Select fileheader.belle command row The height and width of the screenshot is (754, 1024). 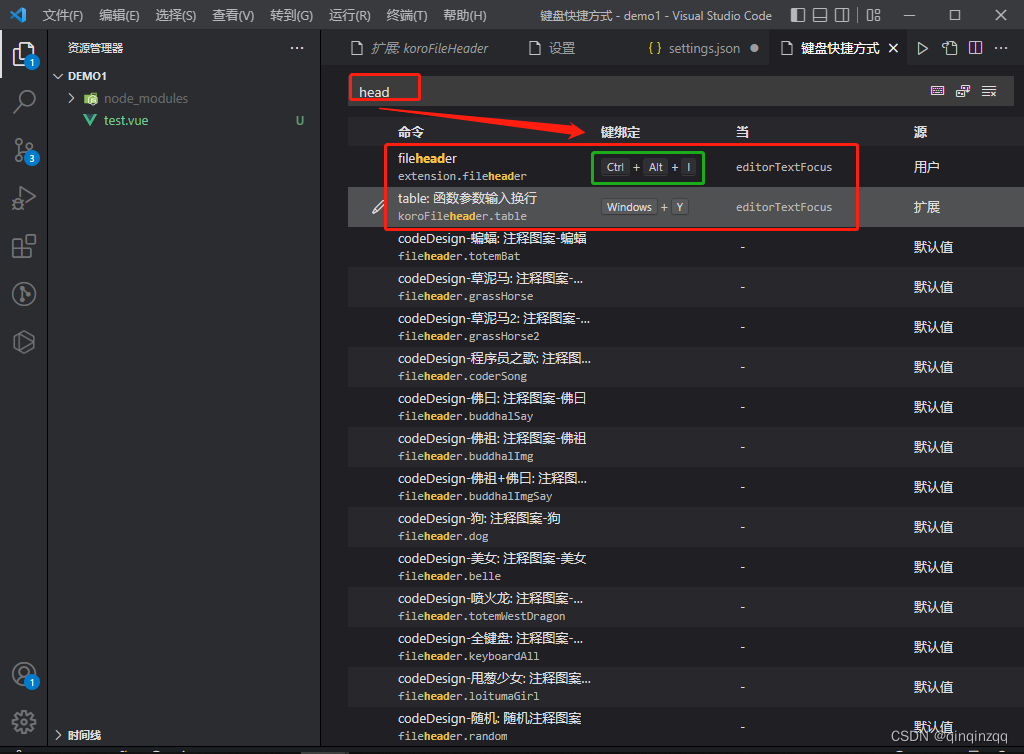[x=686, y=567]
